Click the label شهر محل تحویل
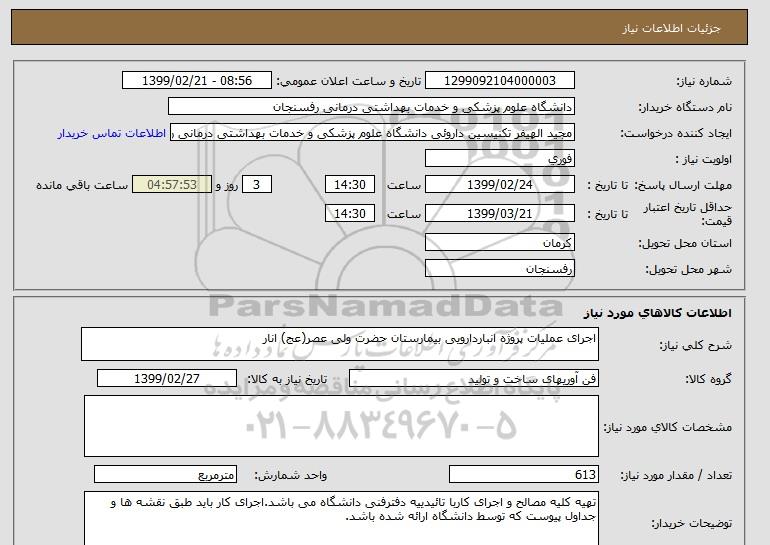The image size is (770, 545). (688, 270)
